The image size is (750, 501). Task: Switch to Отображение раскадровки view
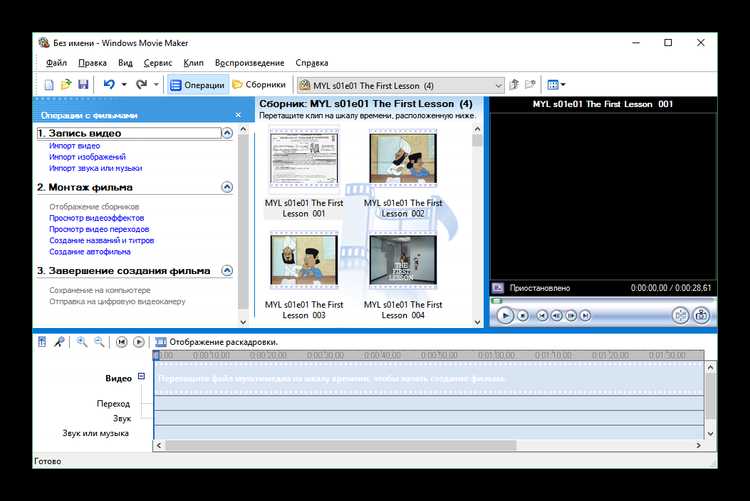[217, 342]
